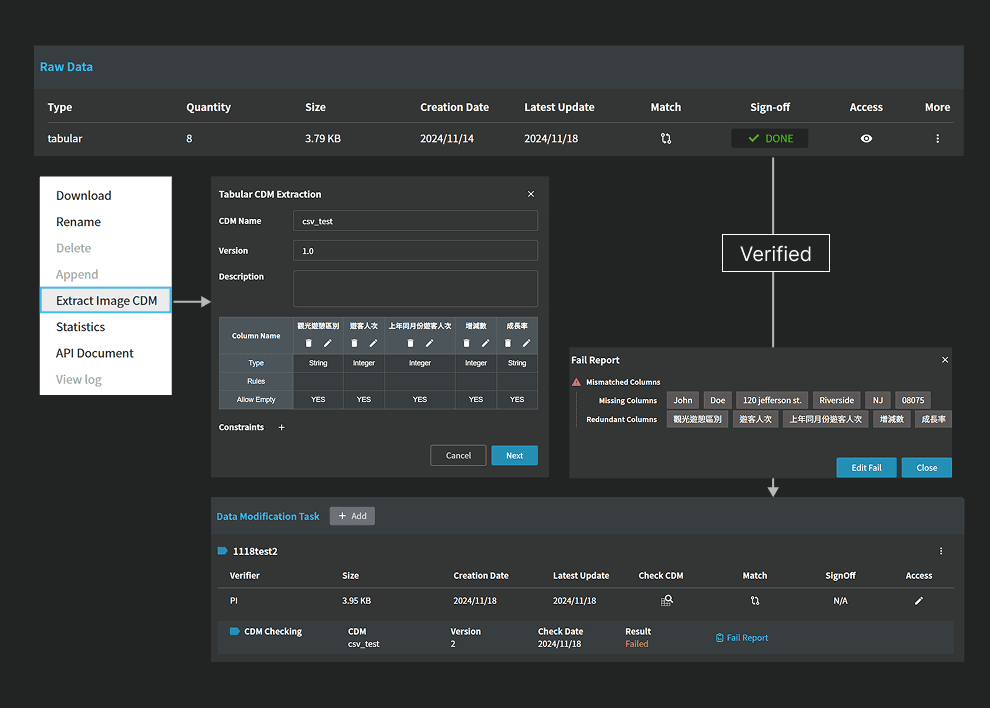The width and height of the screenshot is (990, 708).
Task: Click the green DONE sign-off status
Action: coord(769,139)
